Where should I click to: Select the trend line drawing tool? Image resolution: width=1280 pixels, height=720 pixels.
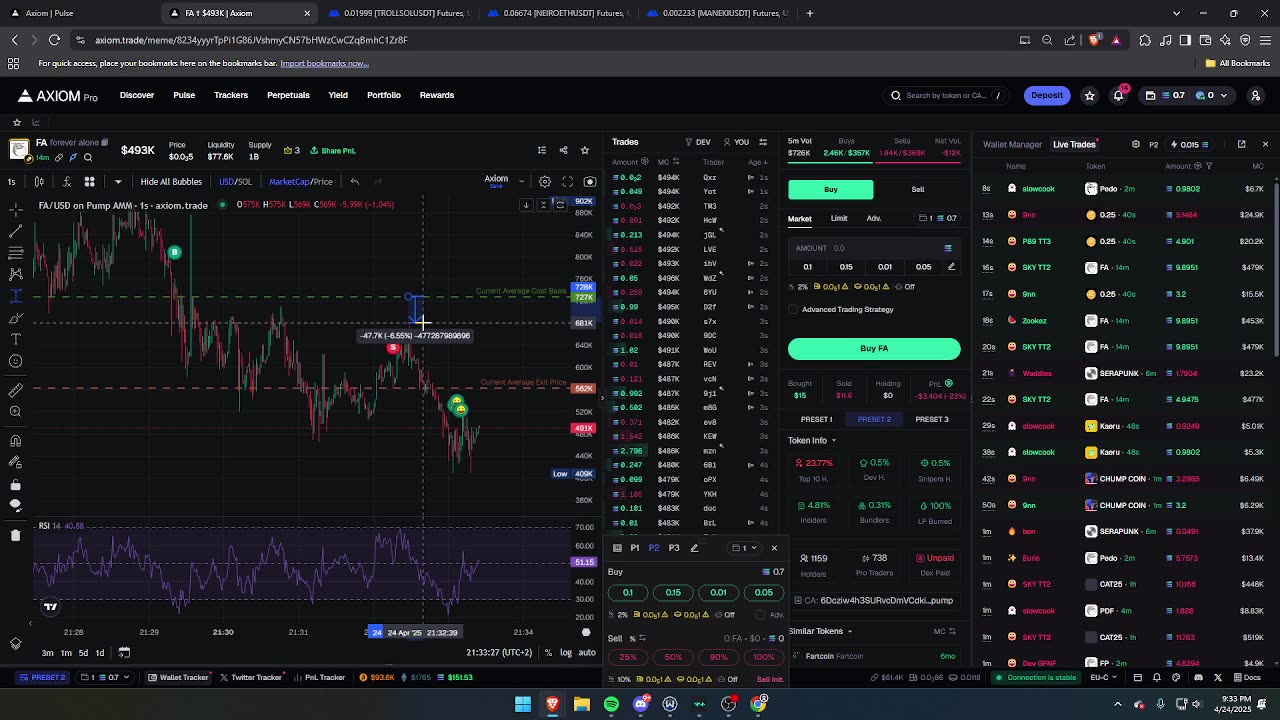[15, 230]
